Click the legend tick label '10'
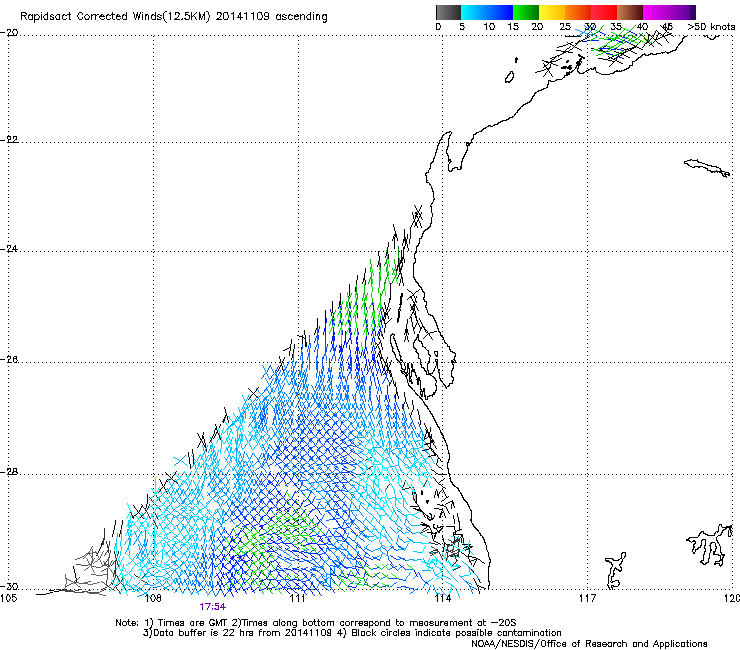This screenshot has height=650, width=740. (x=489, y=27)
